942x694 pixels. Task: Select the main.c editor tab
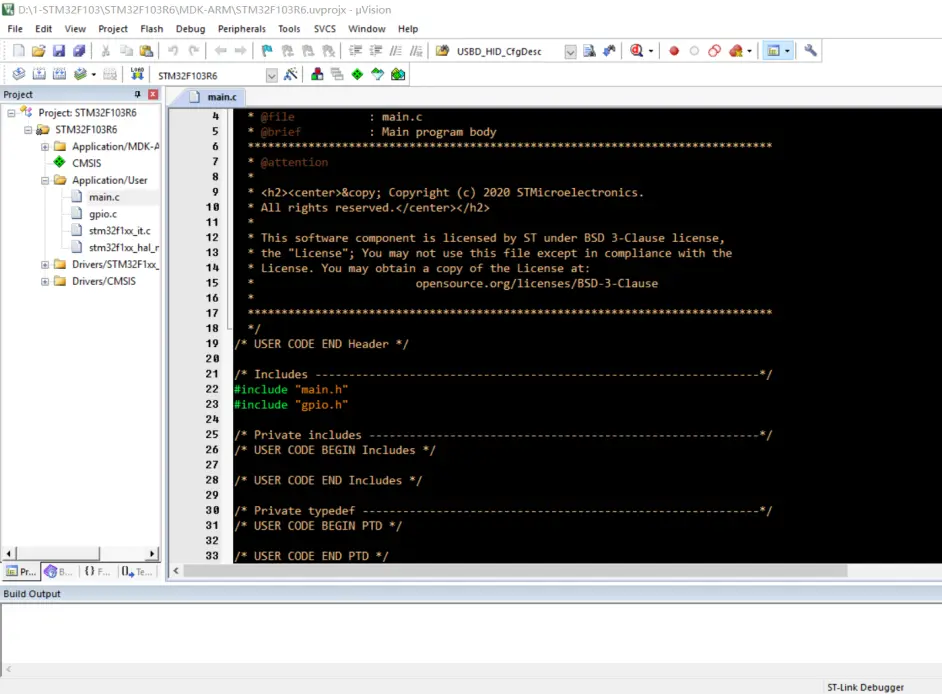[213, 97]
